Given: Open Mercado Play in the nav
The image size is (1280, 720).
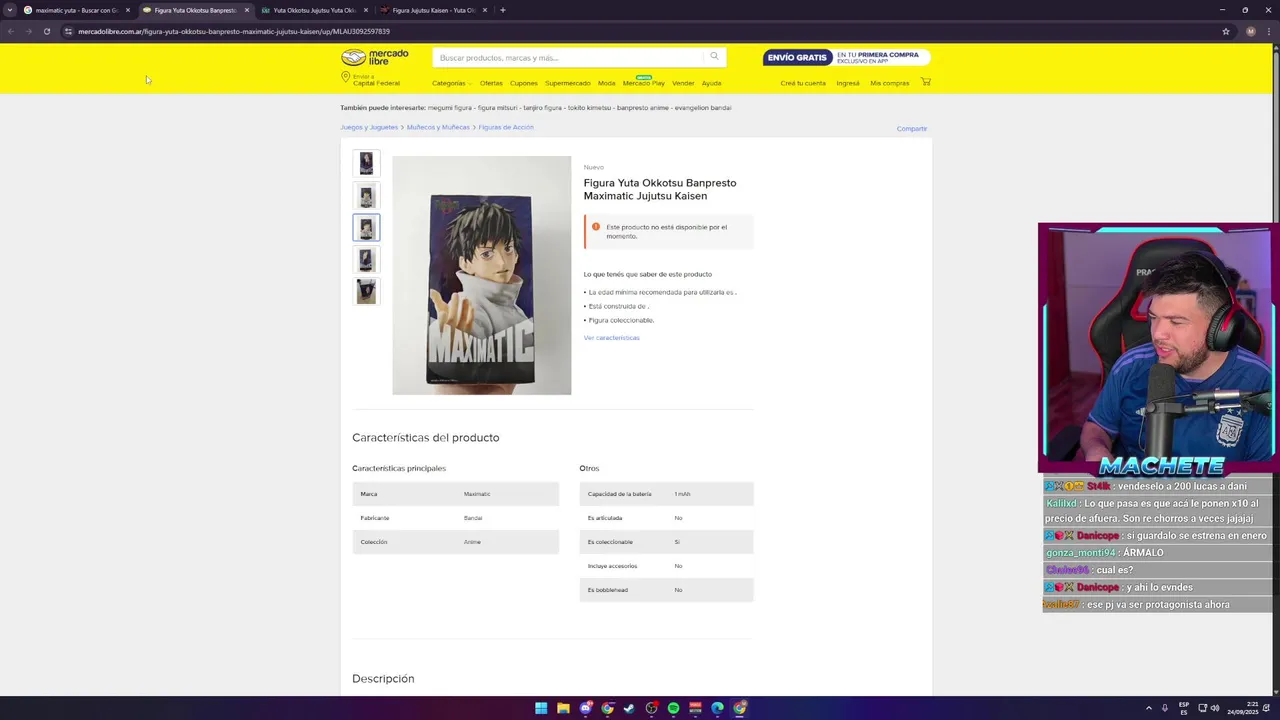Looking at the screenshot, I should pos(643,83).
